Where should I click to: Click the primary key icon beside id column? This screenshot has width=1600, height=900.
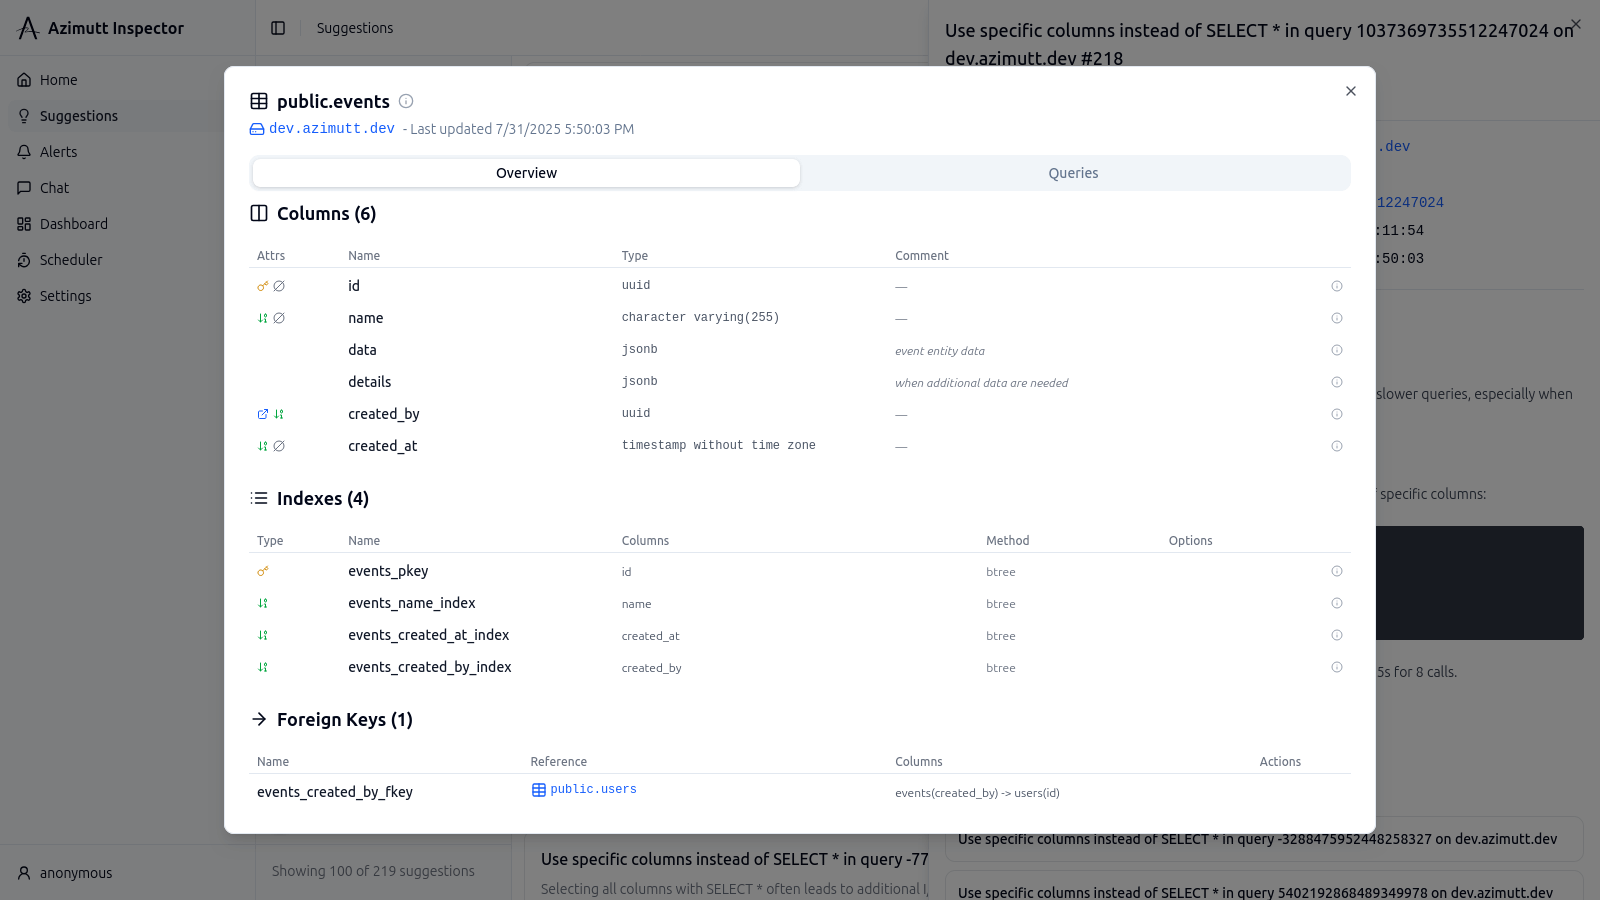coord(263,286)
